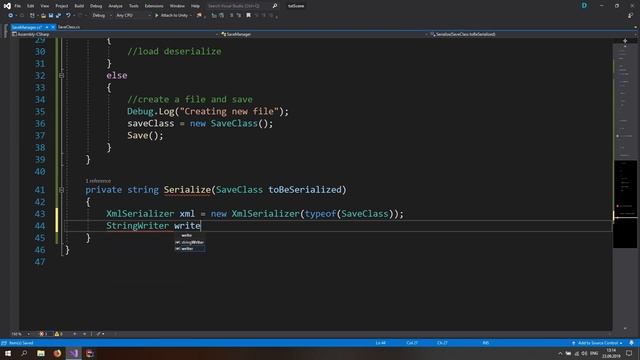Open the Tools menu
The image size is (640, 360).
[133, 6]
